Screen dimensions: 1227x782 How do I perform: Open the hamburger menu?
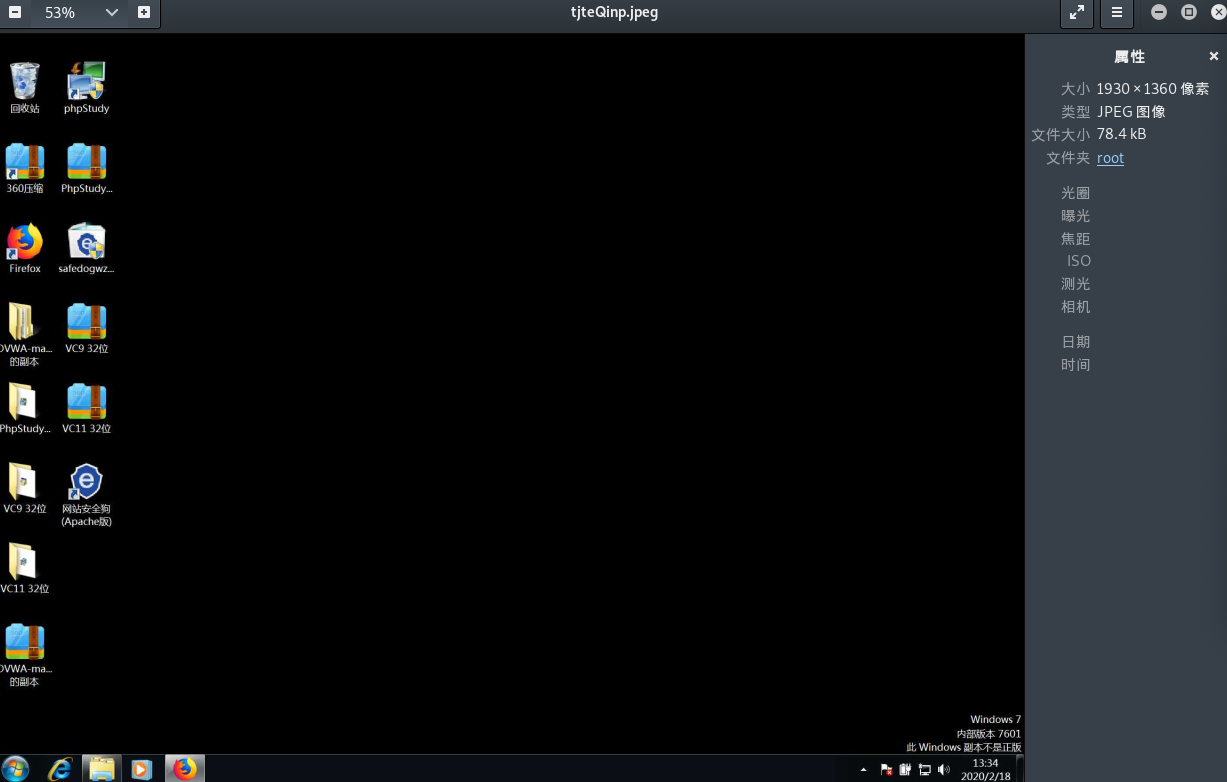point(1116,12)
